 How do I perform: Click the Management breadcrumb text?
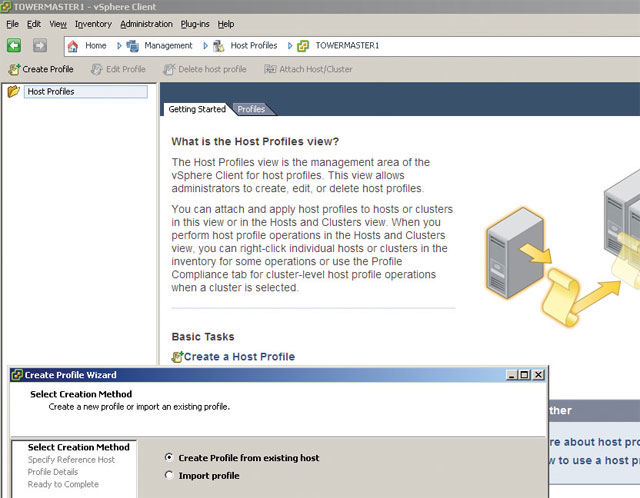[x=168, y=46]
